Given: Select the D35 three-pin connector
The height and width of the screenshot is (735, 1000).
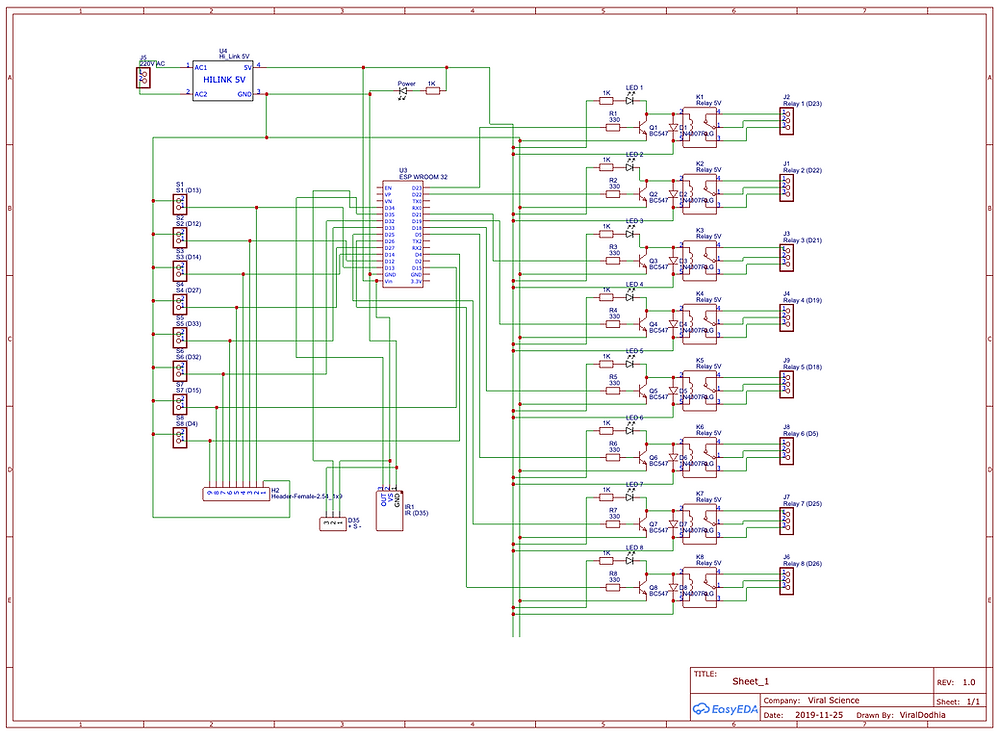Looking at the screenshot, I should 332,524.
